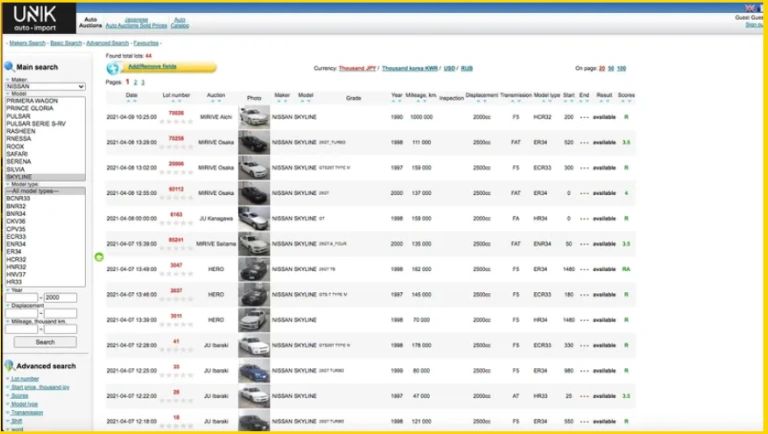
Task: Open photo thumbnail of lot 70026
Action: coord(254,117)
